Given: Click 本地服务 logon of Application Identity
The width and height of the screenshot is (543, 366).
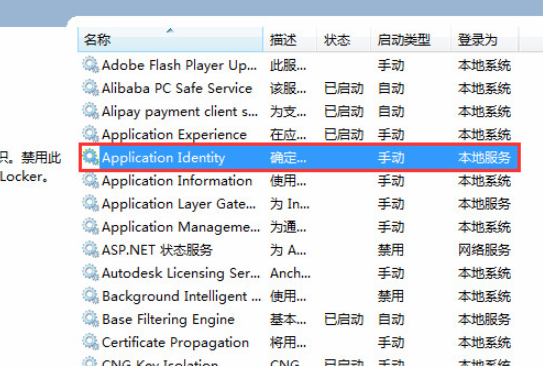Looking at the screenshot, I should (484, 158).
